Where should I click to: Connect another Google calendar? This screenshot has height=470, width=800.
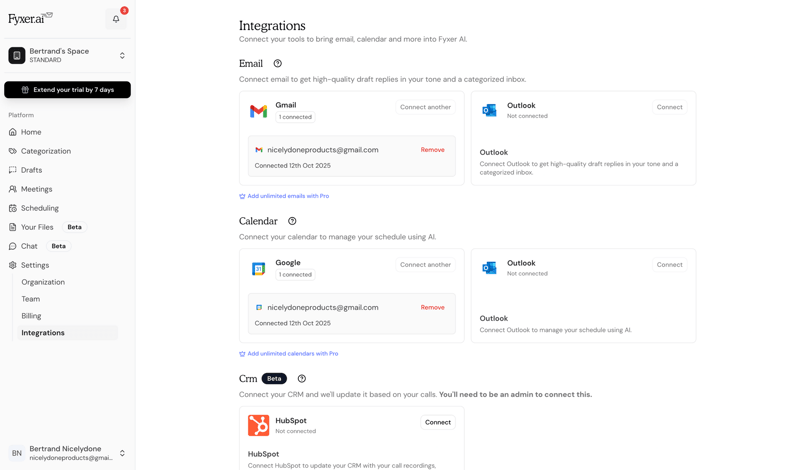point(425,265)
